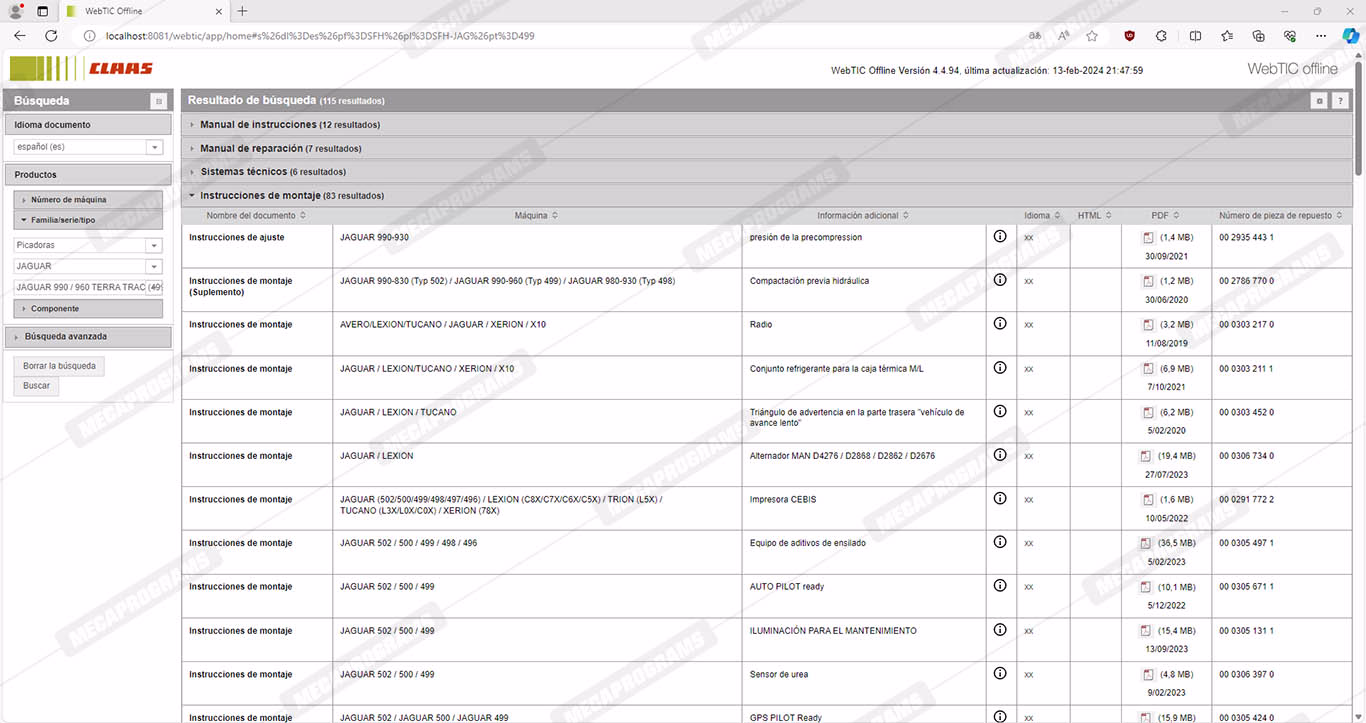Screen dimensions: 1366x723
Task: Switch to the WebTIC Offline browser tab
Action: (x=140, y=11)
